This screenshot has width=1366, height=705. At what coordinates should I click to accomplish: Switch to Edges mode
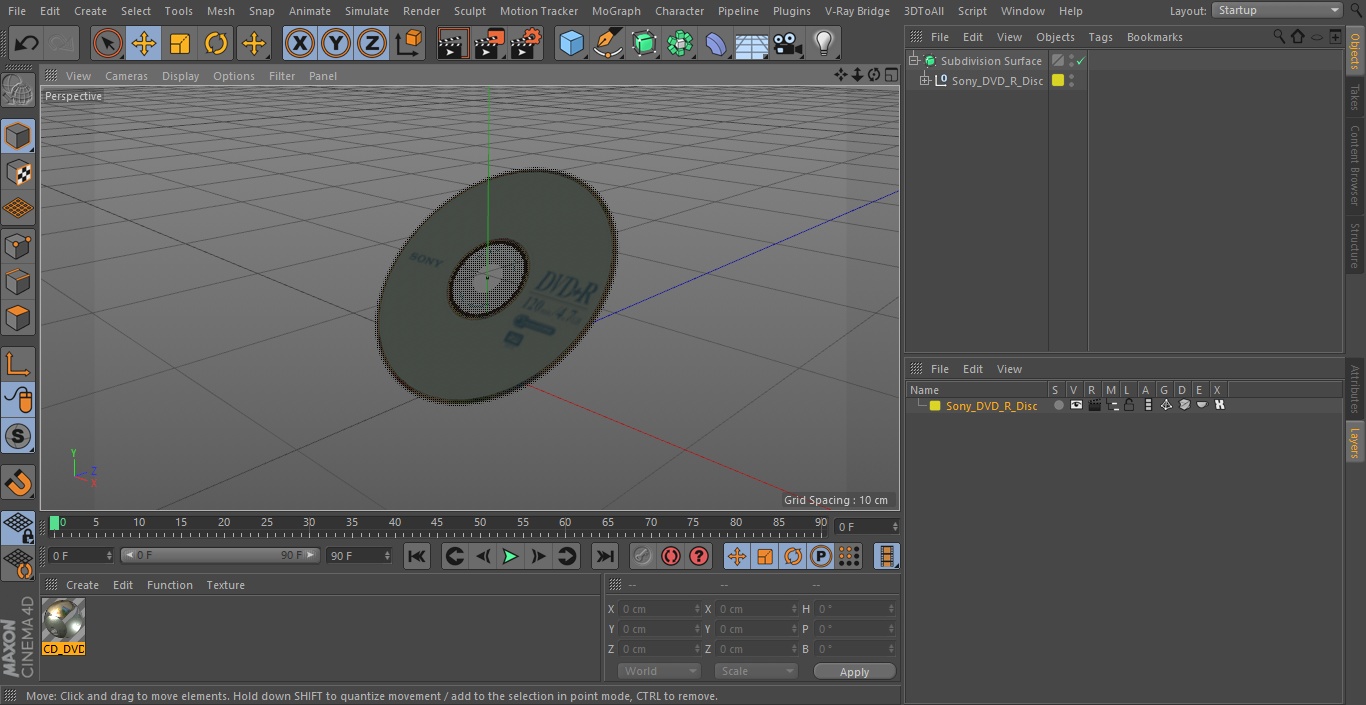[x=18, y=282]
